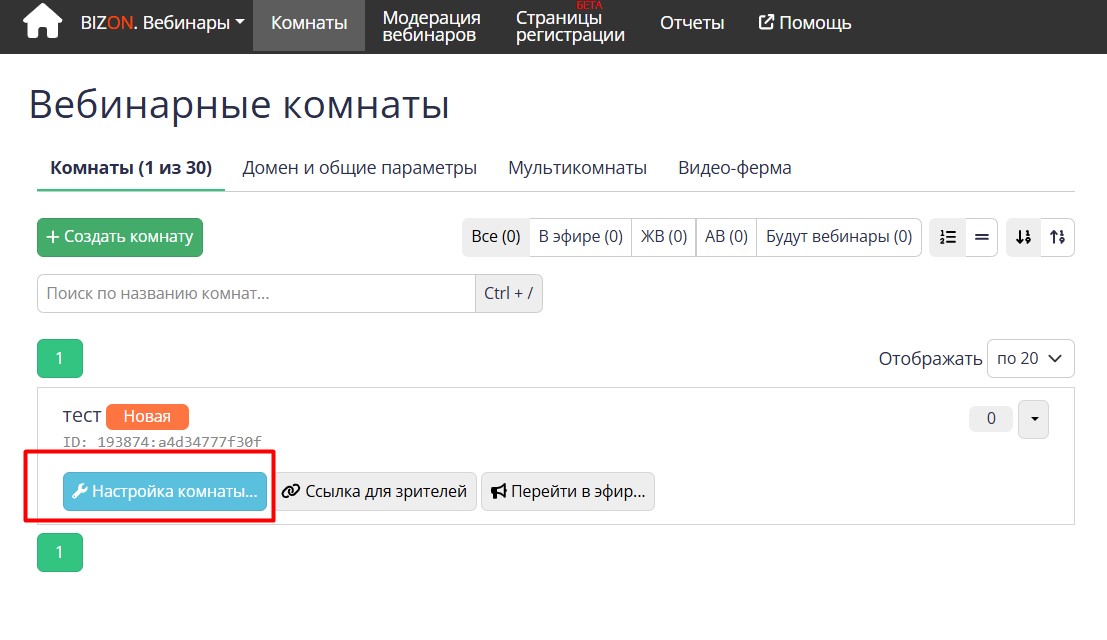Filter rooms by Все (0)
Image resolution: width=1107 pixels, height=640 pixels.
tap(496, 237)
